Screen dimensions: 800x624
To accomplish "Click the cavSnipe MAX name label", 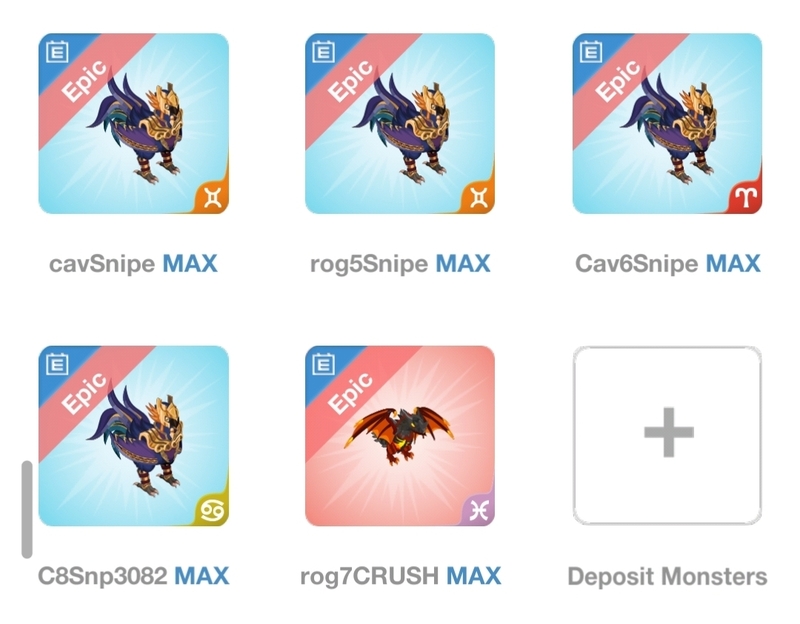I will (133, 264).
